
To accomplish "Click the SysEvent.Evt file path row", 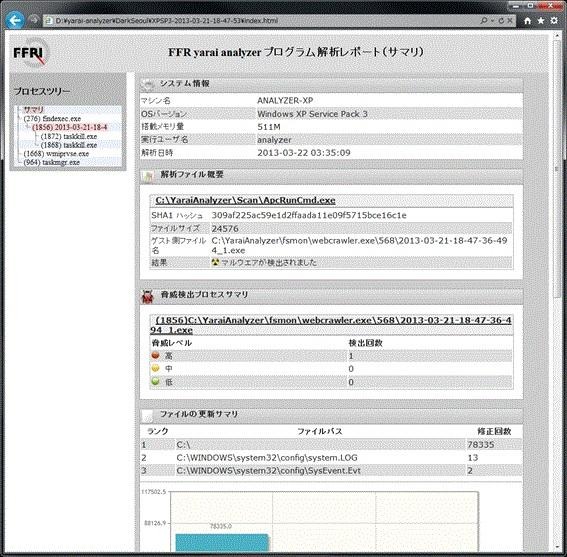I will pos(331,471).
